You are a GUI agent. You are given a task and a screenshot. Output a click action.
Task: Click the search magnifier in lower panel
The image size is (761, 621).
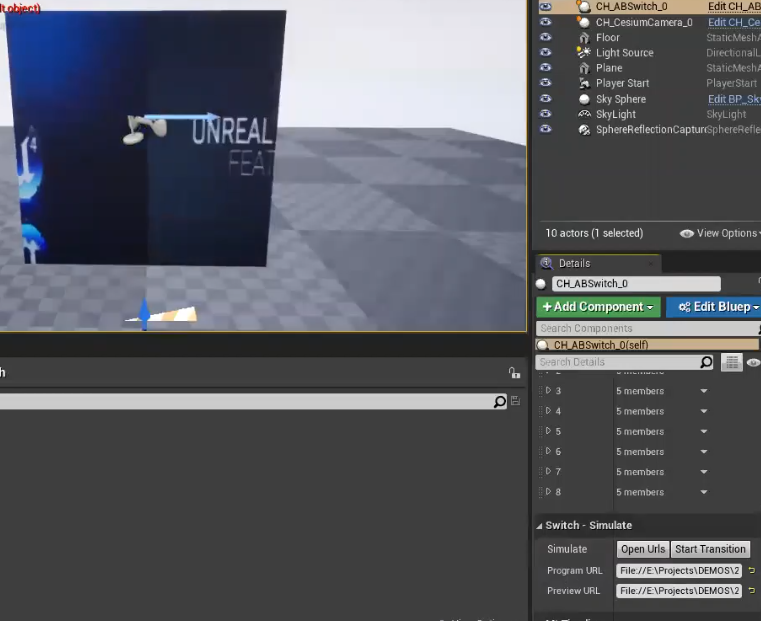pos(499,402)
